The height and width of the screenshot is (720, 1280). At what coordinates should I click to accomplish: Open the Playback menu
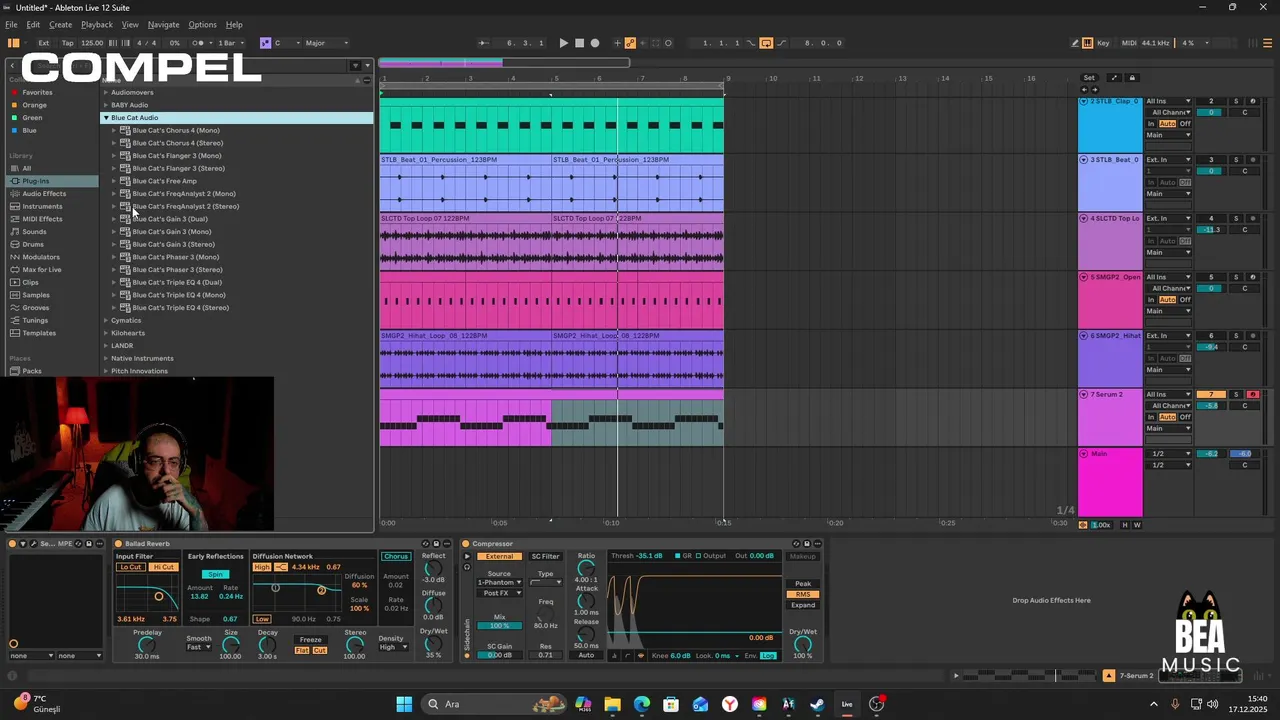click(x=97, y=24)
